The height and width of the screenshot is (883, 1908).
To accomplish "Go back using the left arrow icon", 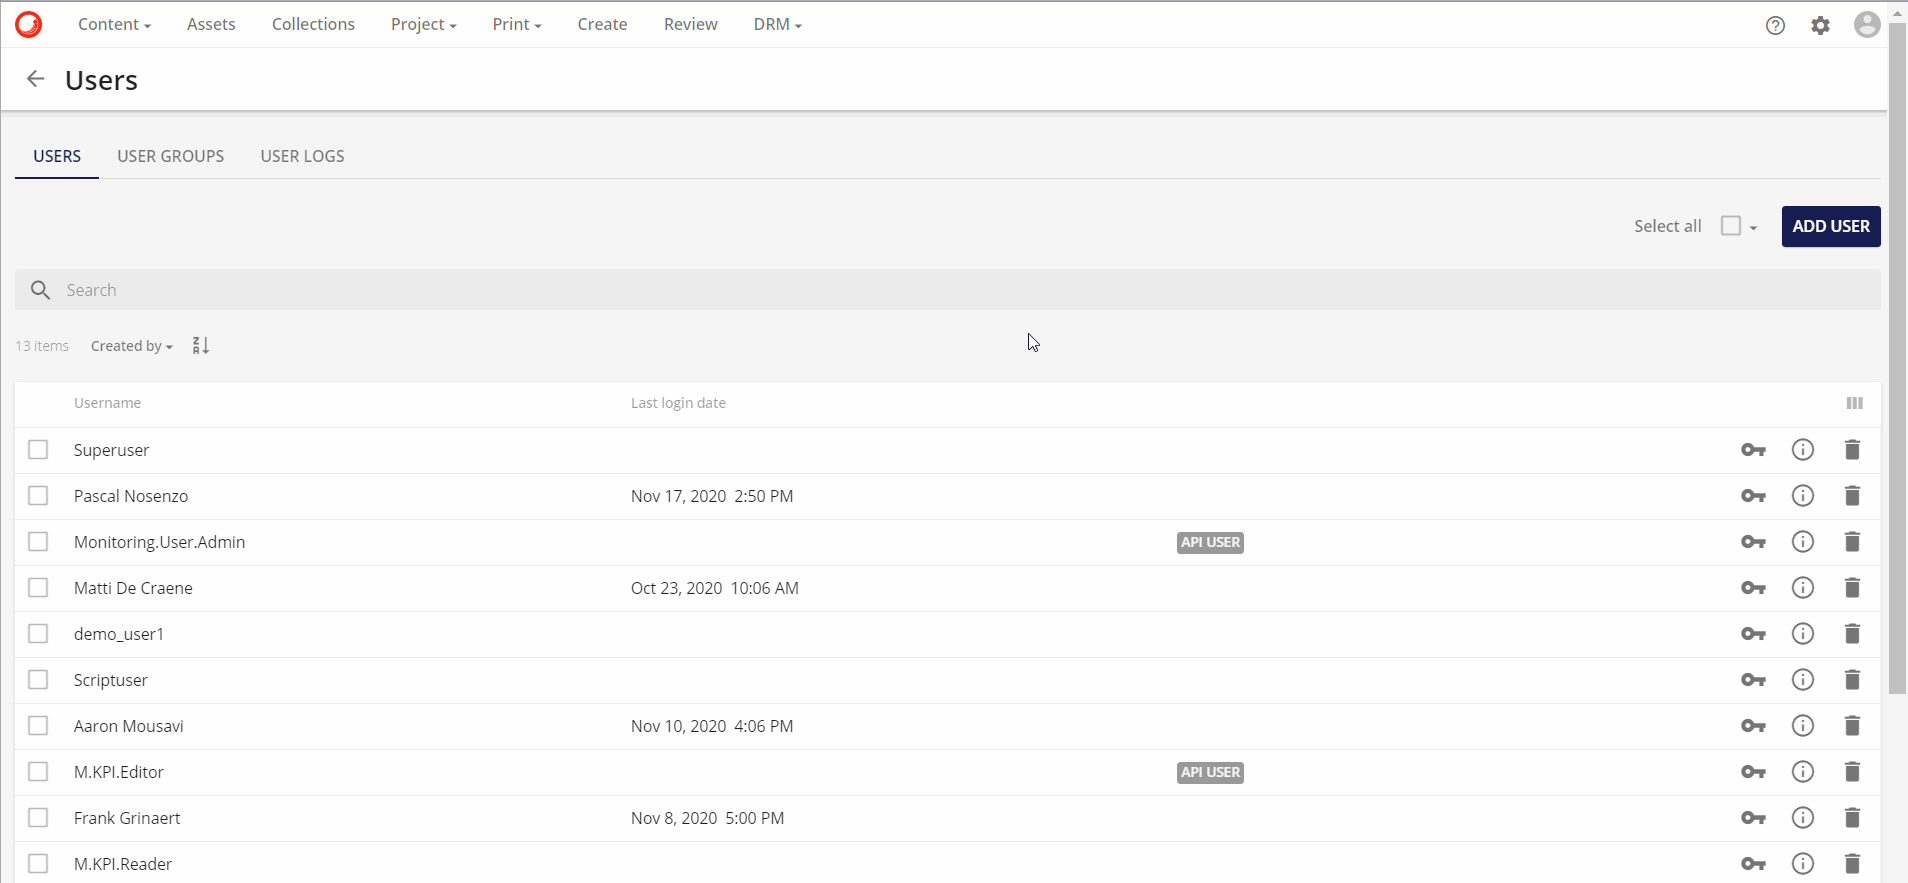I will pyautogui.click(x=36, y=79).
